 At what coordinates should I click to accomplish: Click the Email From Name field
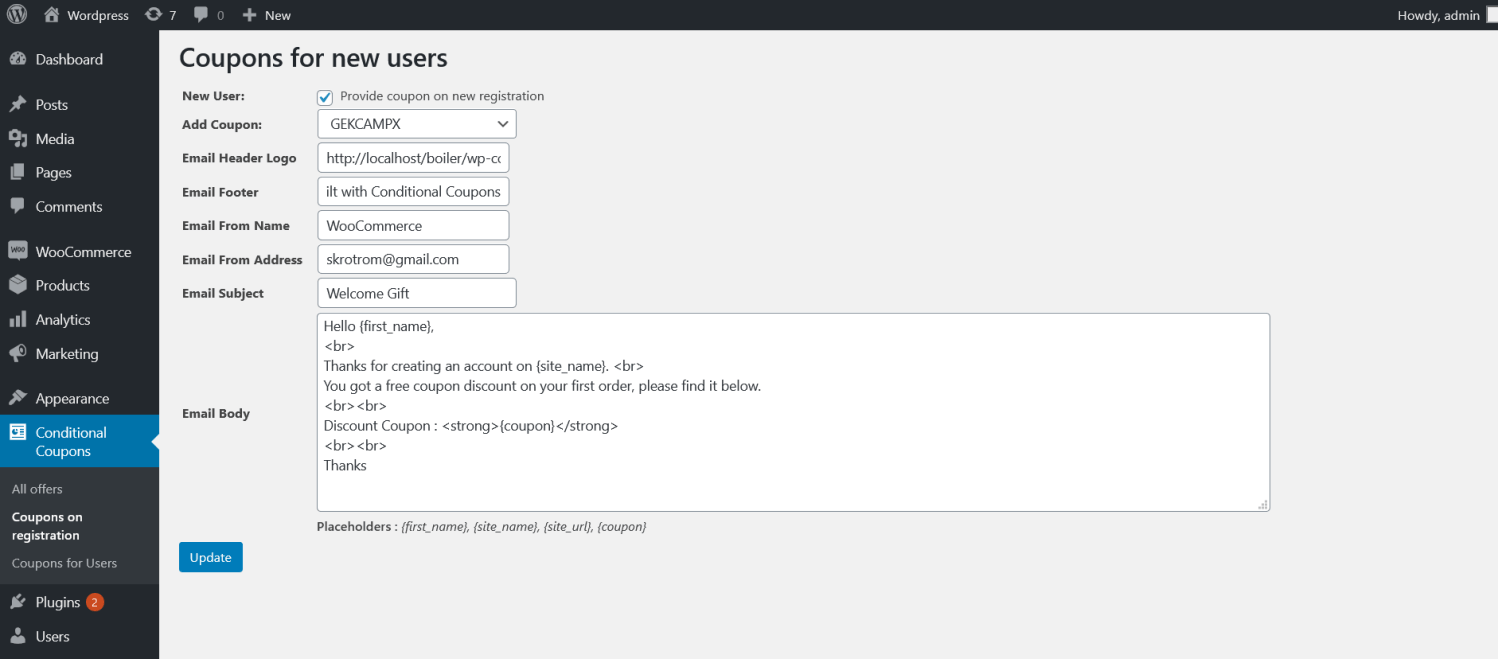413,225
